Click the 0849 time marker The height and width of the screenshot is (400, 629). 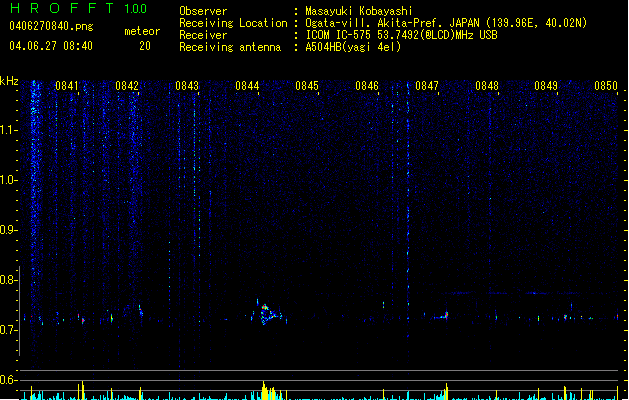click(546, 86)
